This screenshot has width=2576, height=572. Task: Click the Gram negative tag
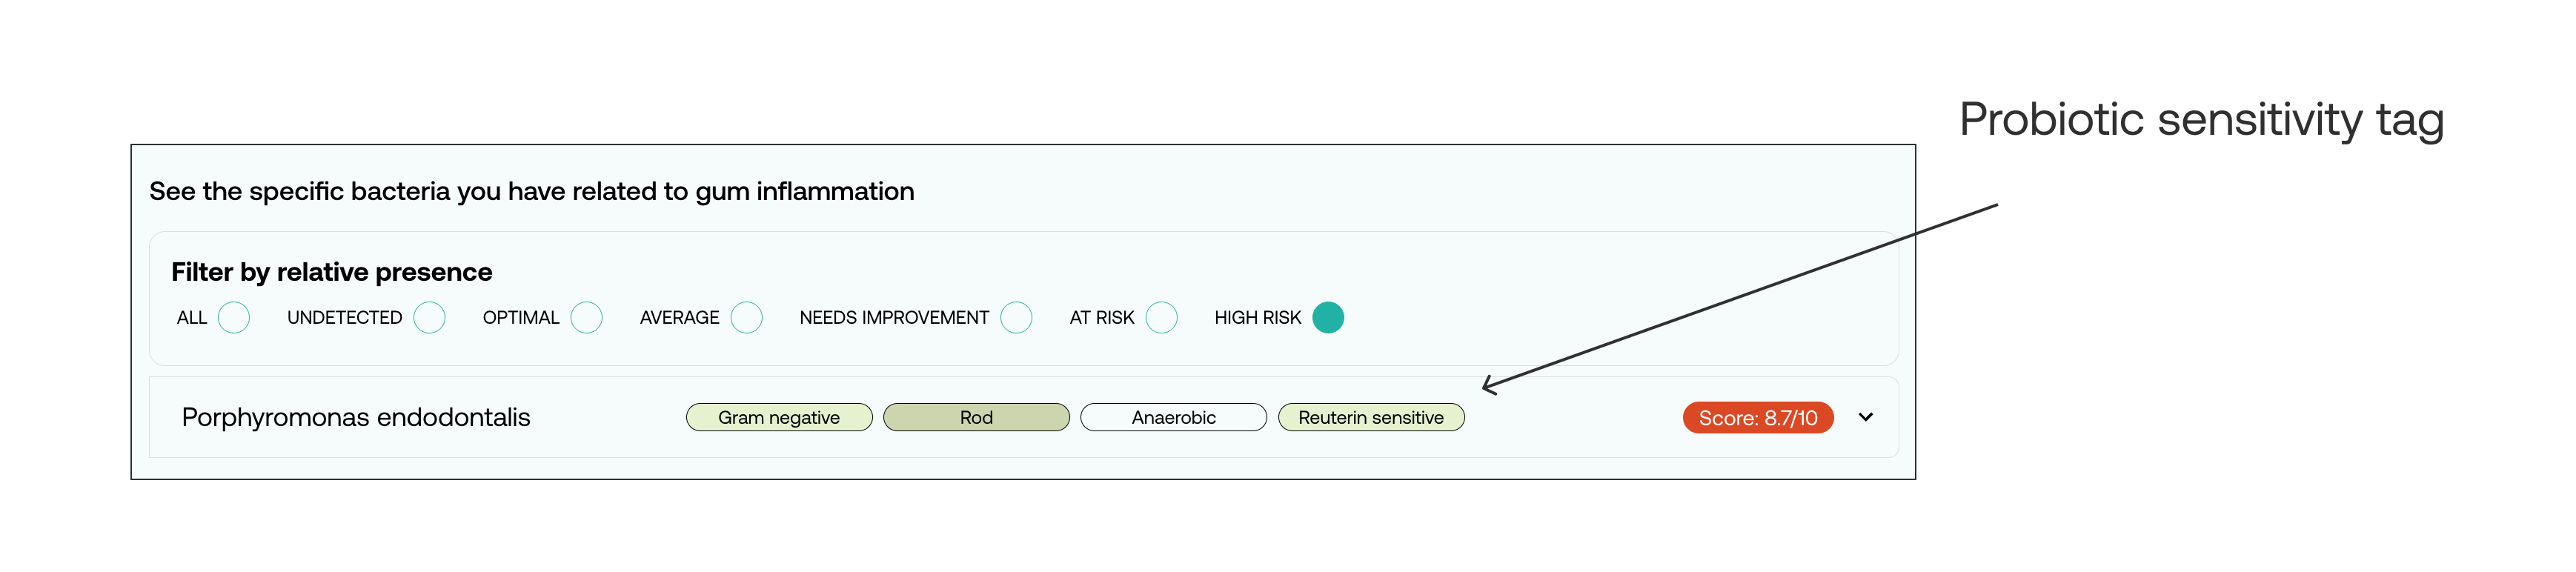tap(779, 417)
